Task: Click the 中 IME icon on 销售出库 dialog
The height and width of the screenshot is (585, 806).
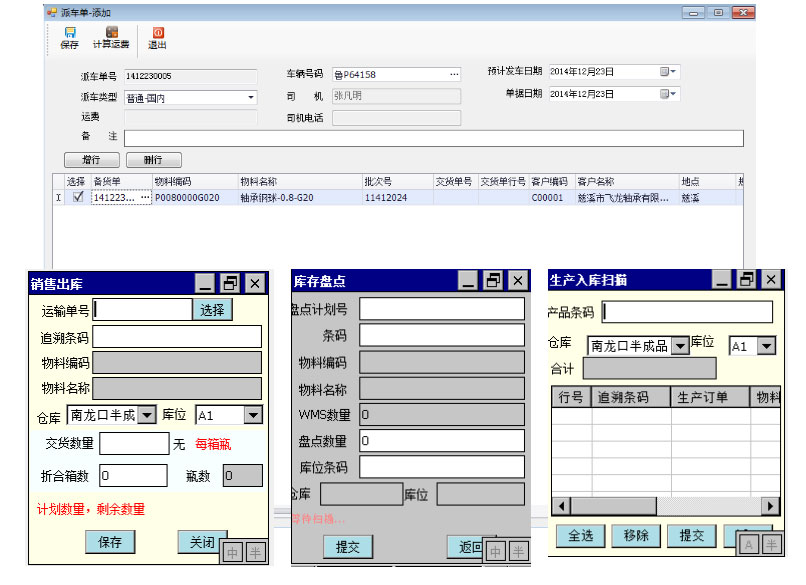Action: click(x=232, y=551)
